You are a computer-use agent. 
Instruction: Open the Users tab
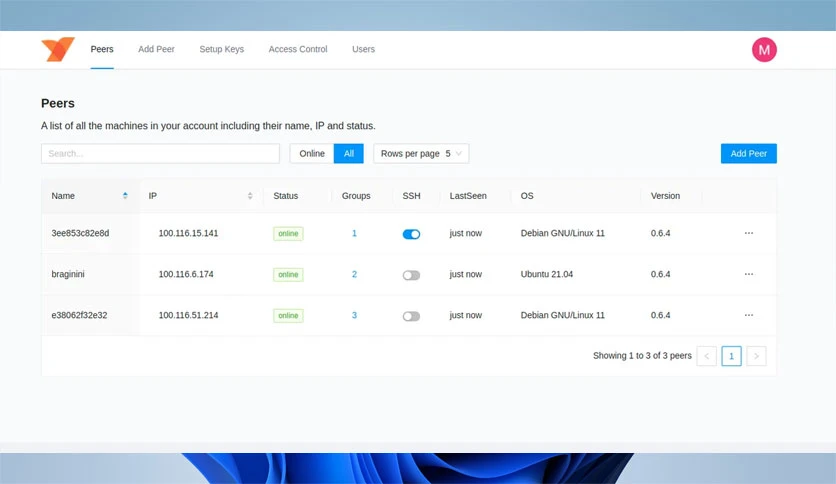364,49
